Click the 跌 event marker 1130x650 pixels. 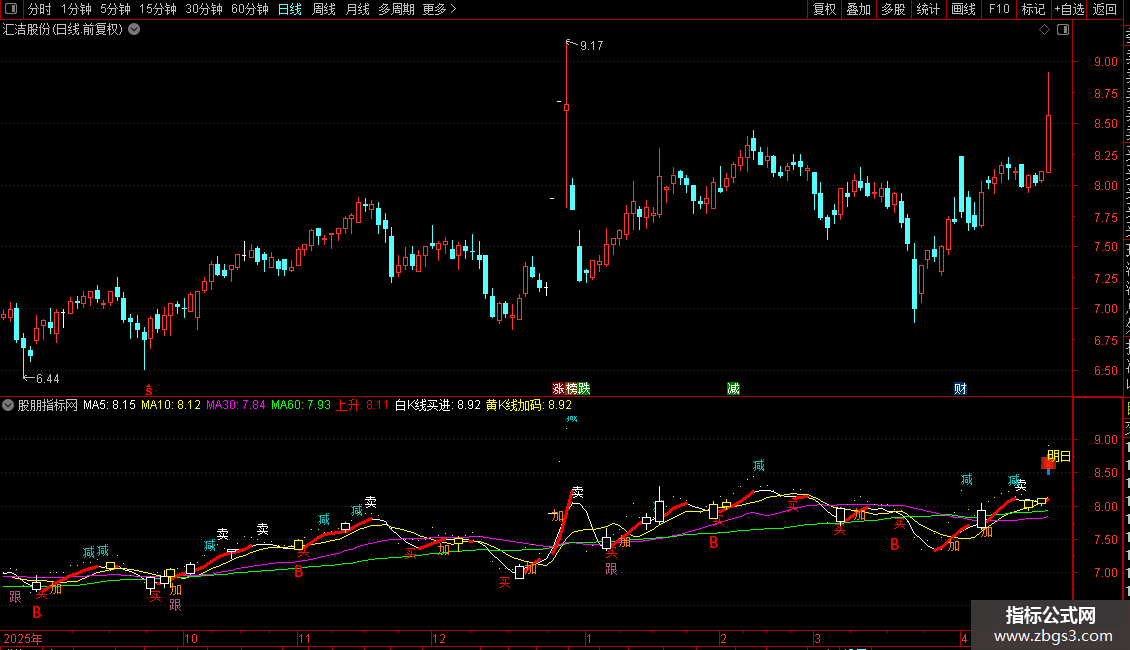click(584, 389)
